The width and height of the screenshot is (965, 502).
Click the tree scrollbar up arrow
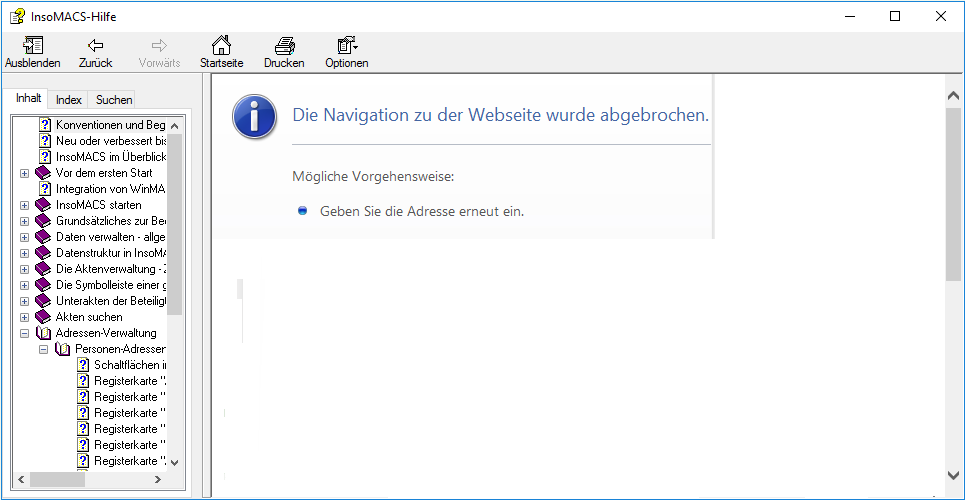pyautogui.click(x=175, y=126)
